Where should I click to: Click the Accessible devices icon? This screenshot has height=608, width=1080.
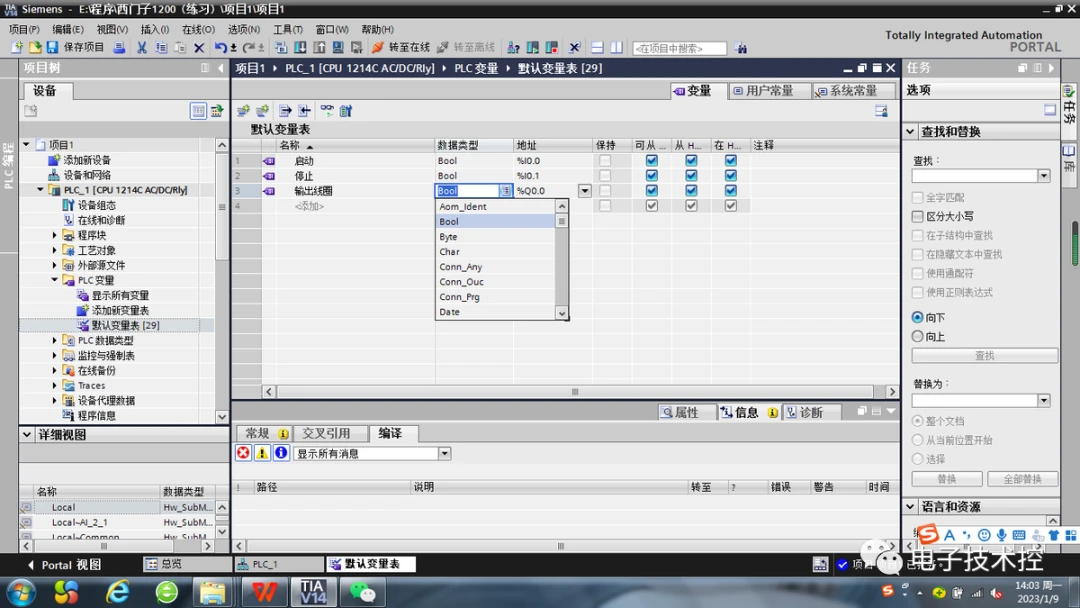(513, 48)
